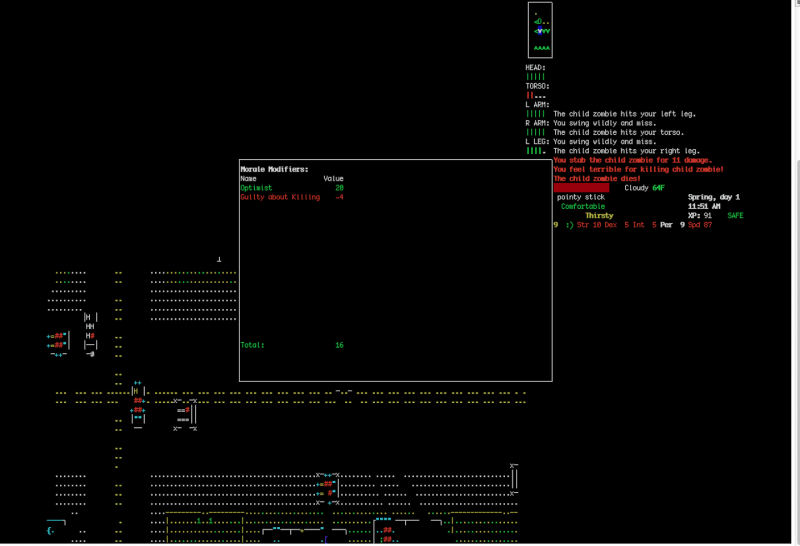Viewport: 800px width, 546px height.
Task: Click the HEAD health bar
Action: point(535,77)
